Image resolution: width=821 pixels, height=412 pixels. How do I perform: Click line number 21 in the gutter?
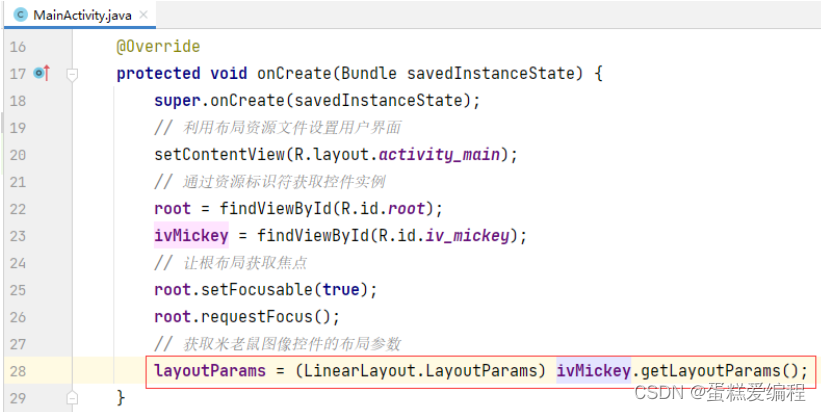(x=17, y=182)
